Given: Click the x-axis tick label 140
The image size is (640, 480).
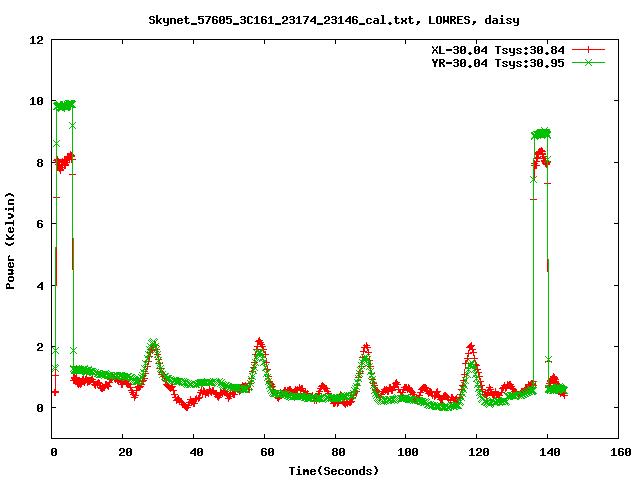Looking at the screenshot, I should (550, 452).
